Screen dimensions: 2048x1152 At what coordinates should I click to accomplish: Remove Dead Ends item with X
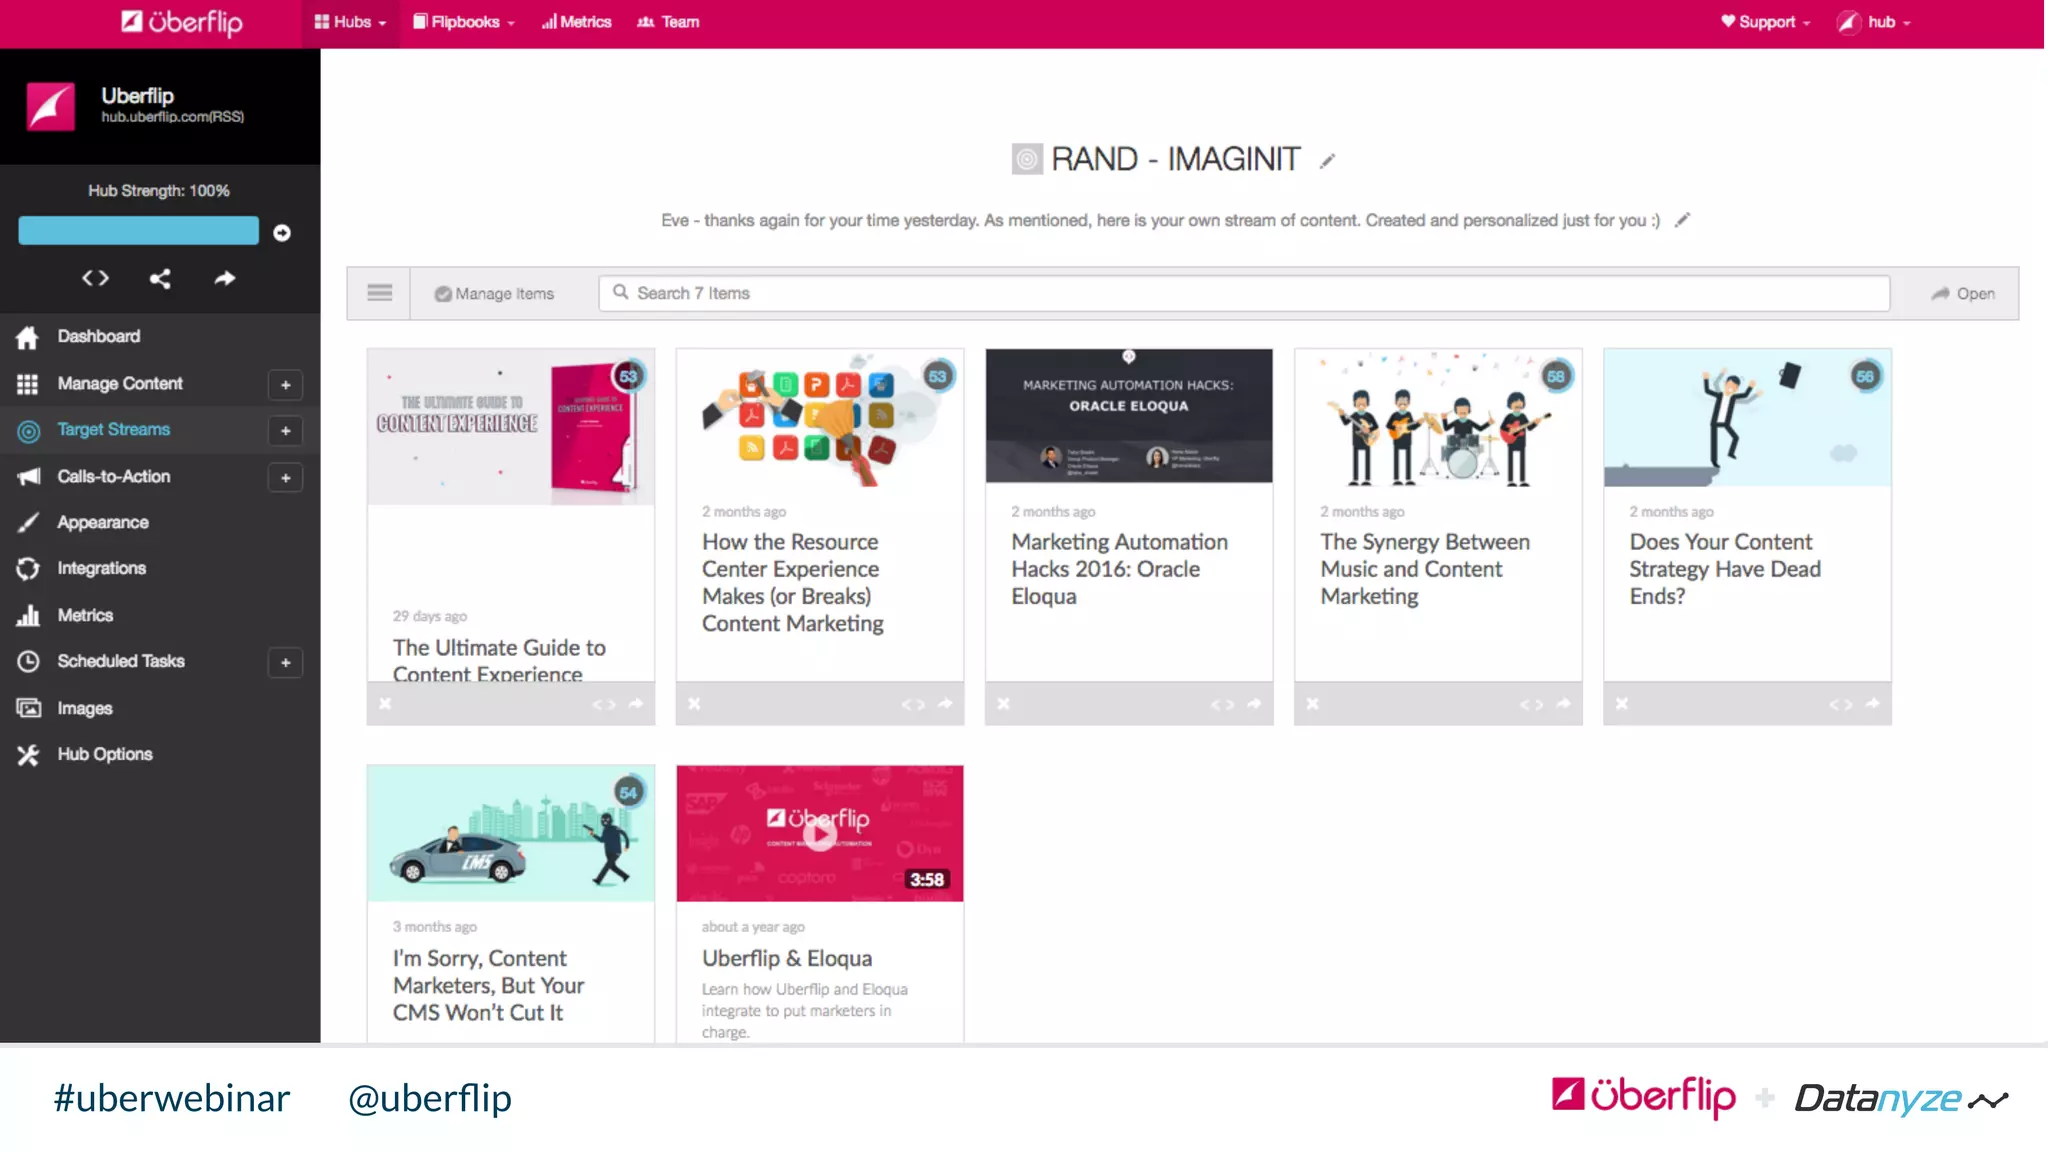pos(1621,704)
